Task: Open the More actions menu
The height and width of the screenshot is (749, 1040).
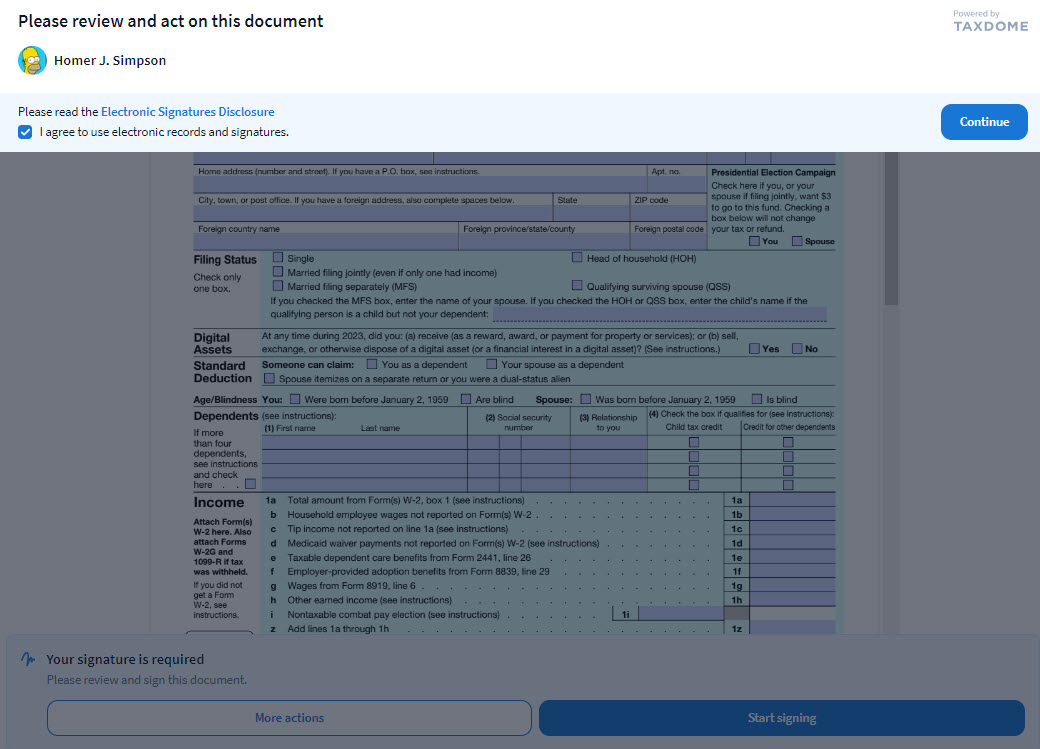Action: point(289,718)
